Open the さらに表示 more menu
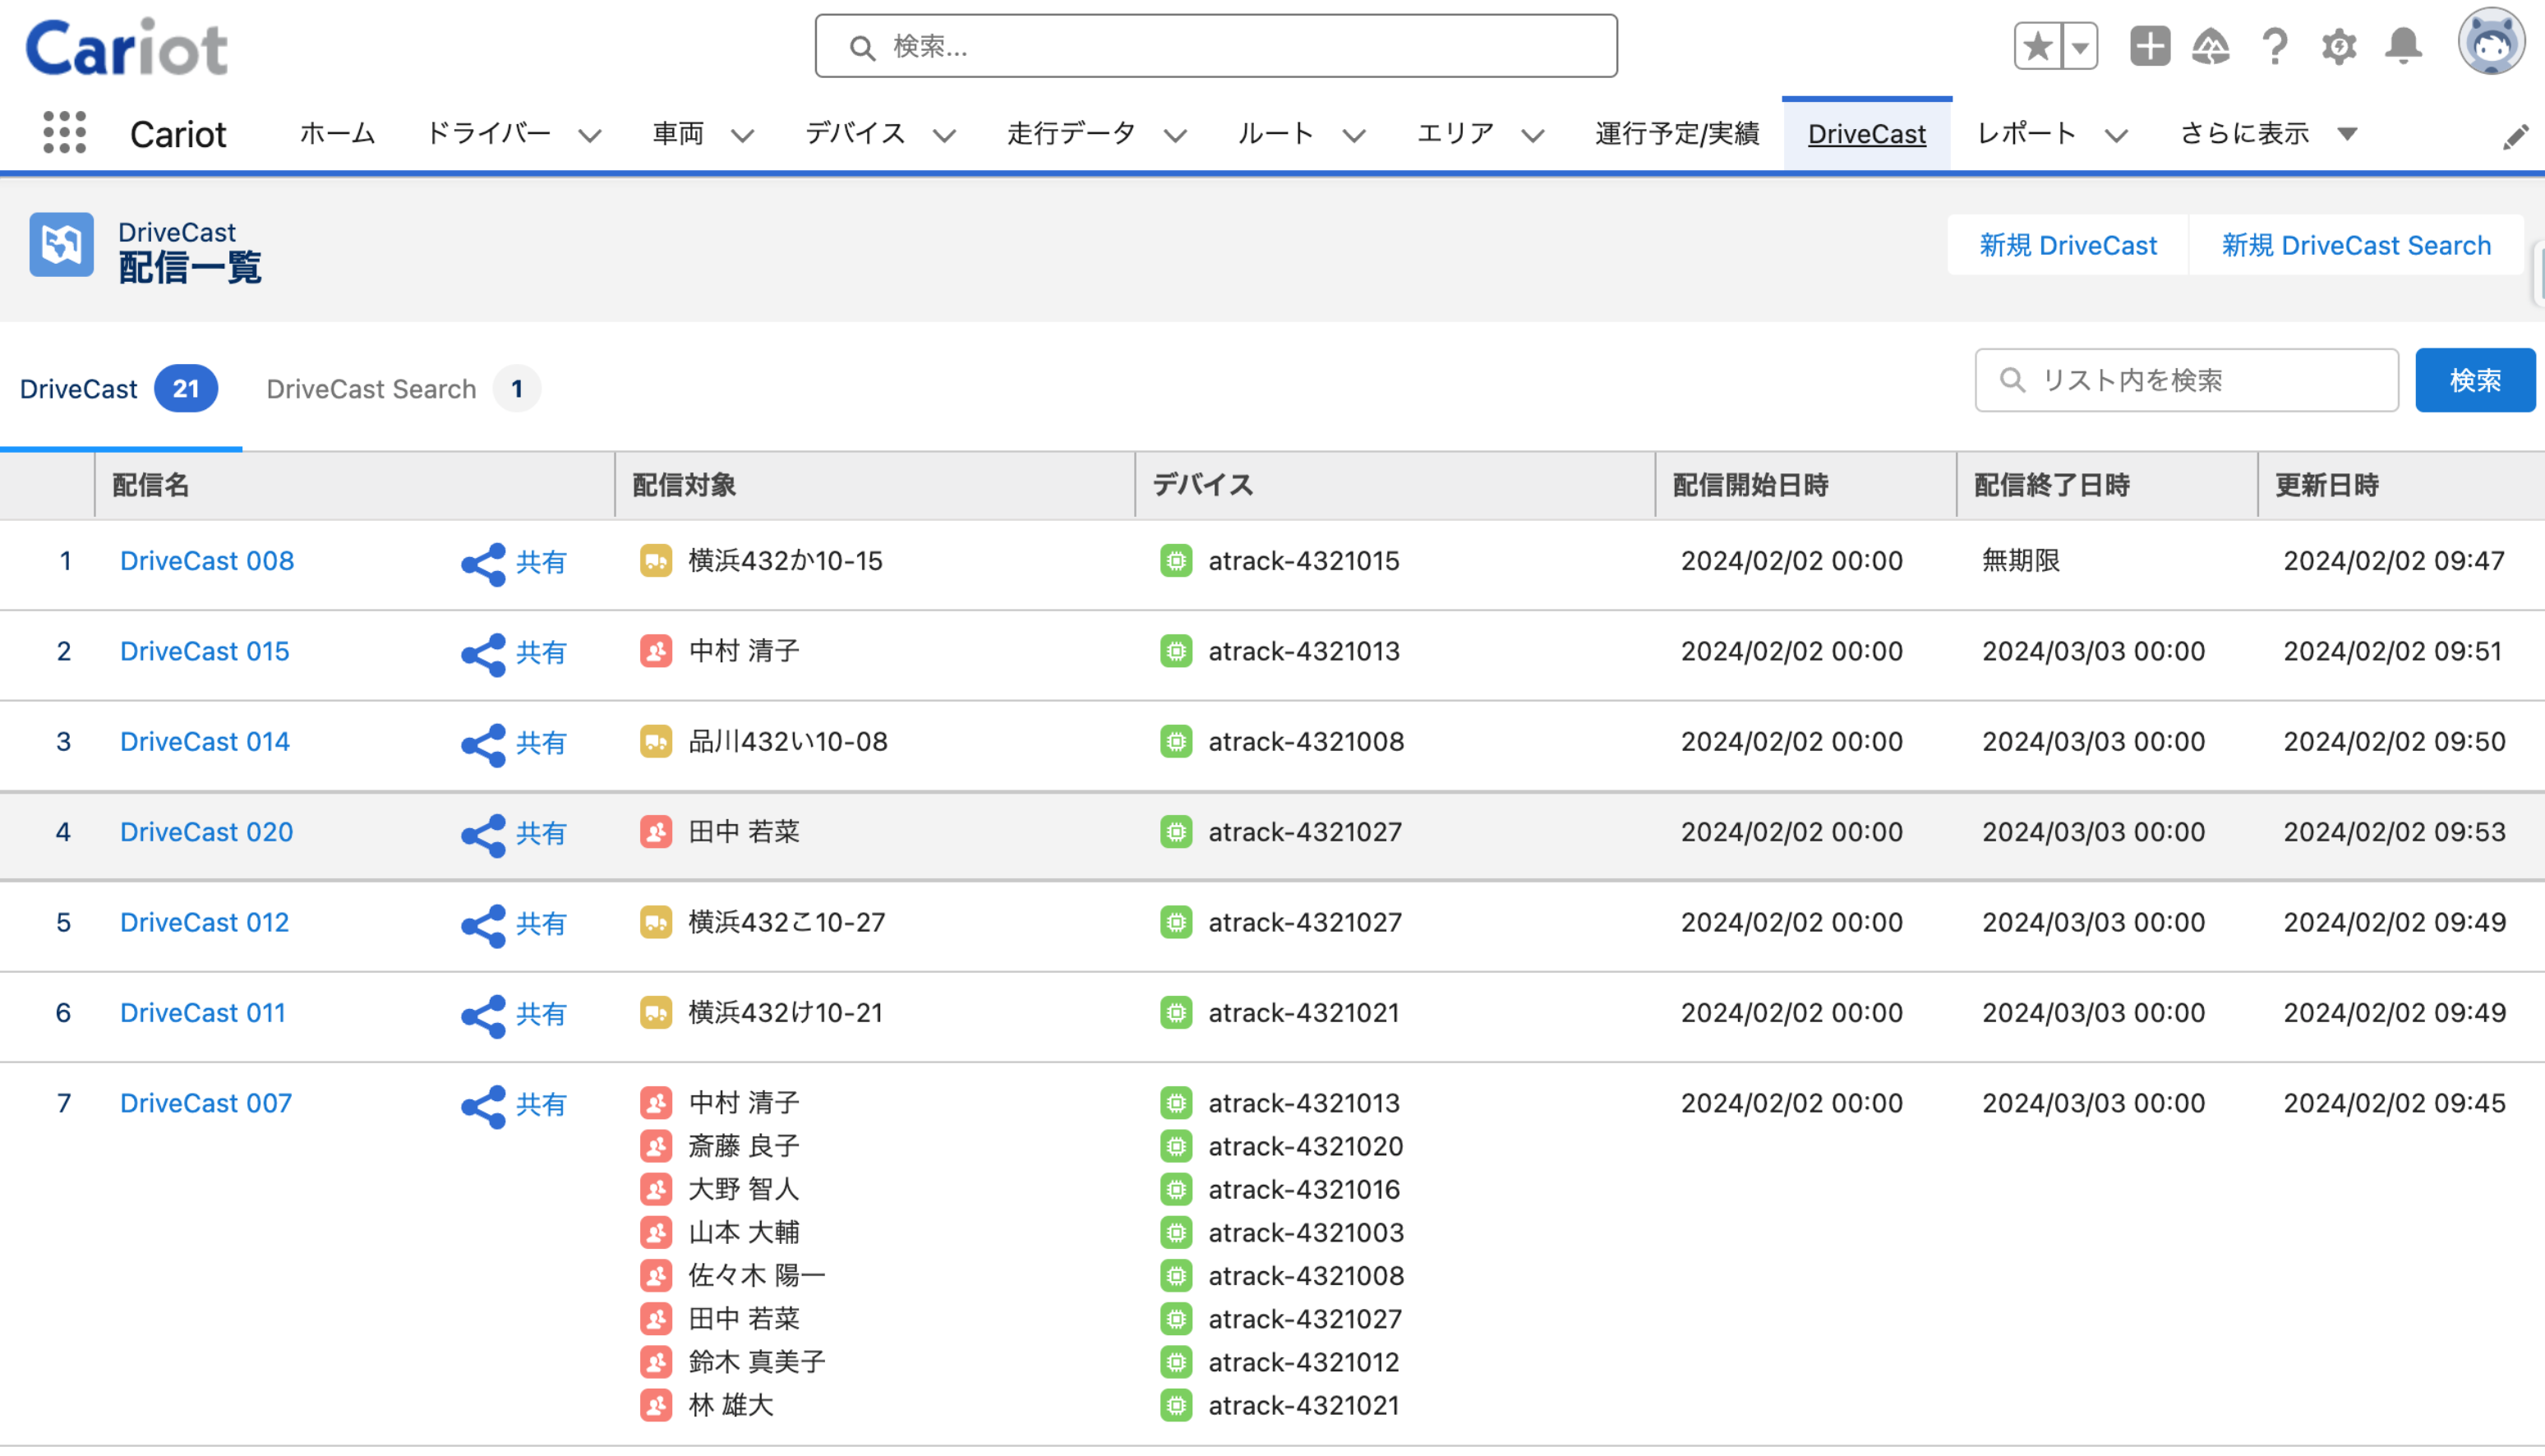2545x1456 pixels. (x=2268, y=133)
